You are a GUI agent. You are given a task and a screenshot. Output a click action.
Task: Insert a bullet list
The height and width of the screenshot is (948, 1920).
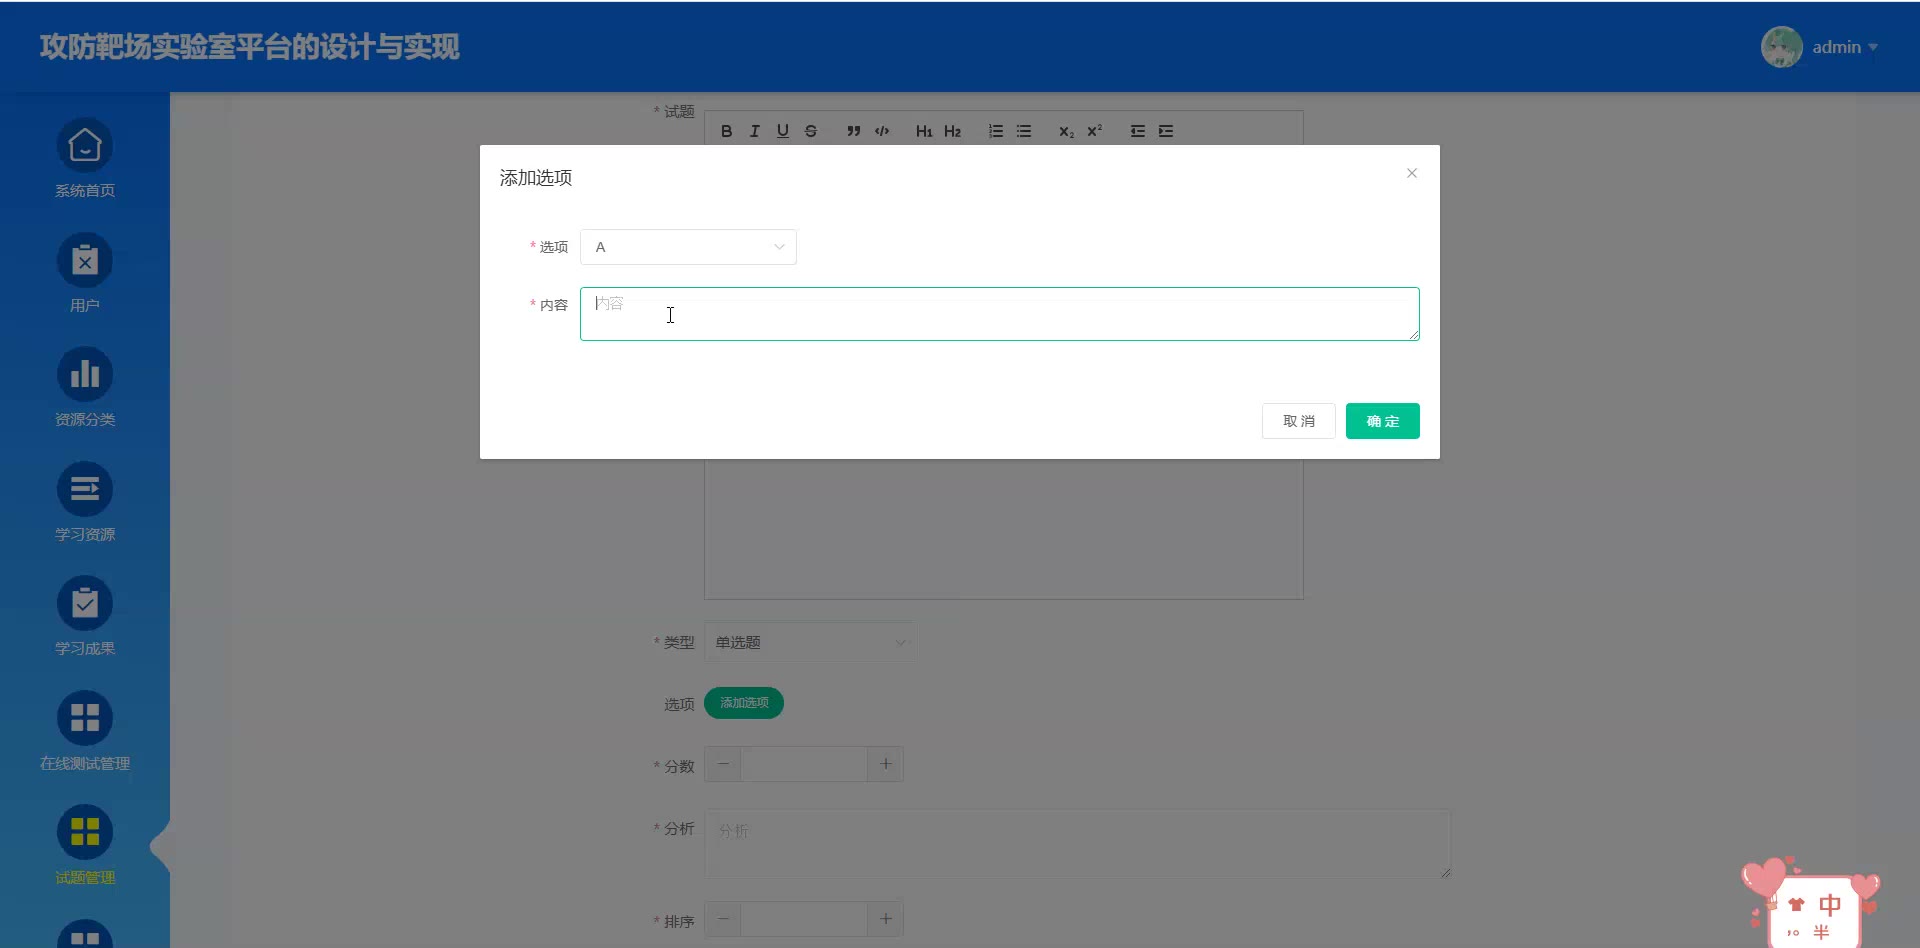click(1024, 131)
